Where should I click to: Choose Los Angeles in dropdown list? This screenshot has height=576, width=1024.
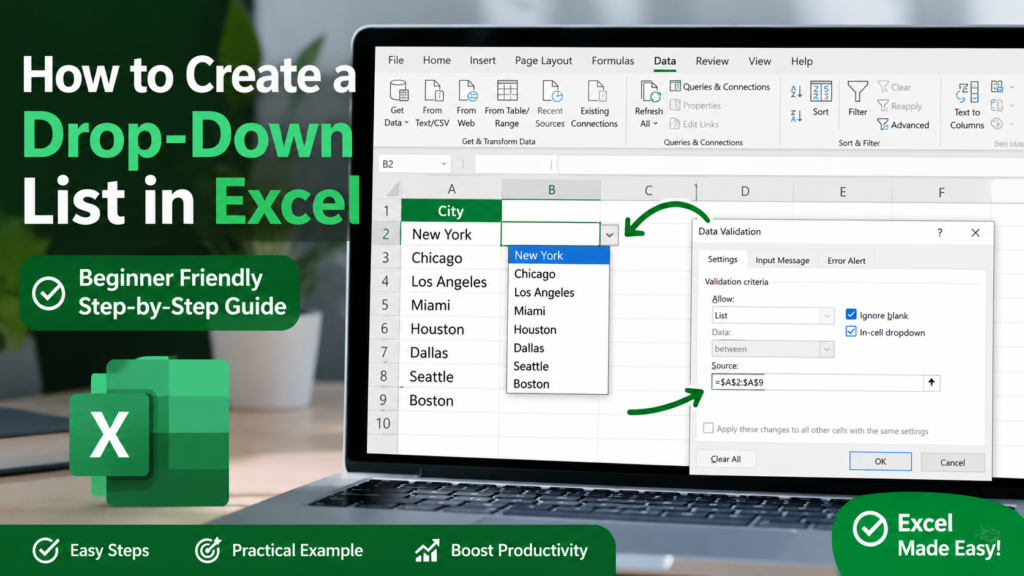click(x=558, y=293)
